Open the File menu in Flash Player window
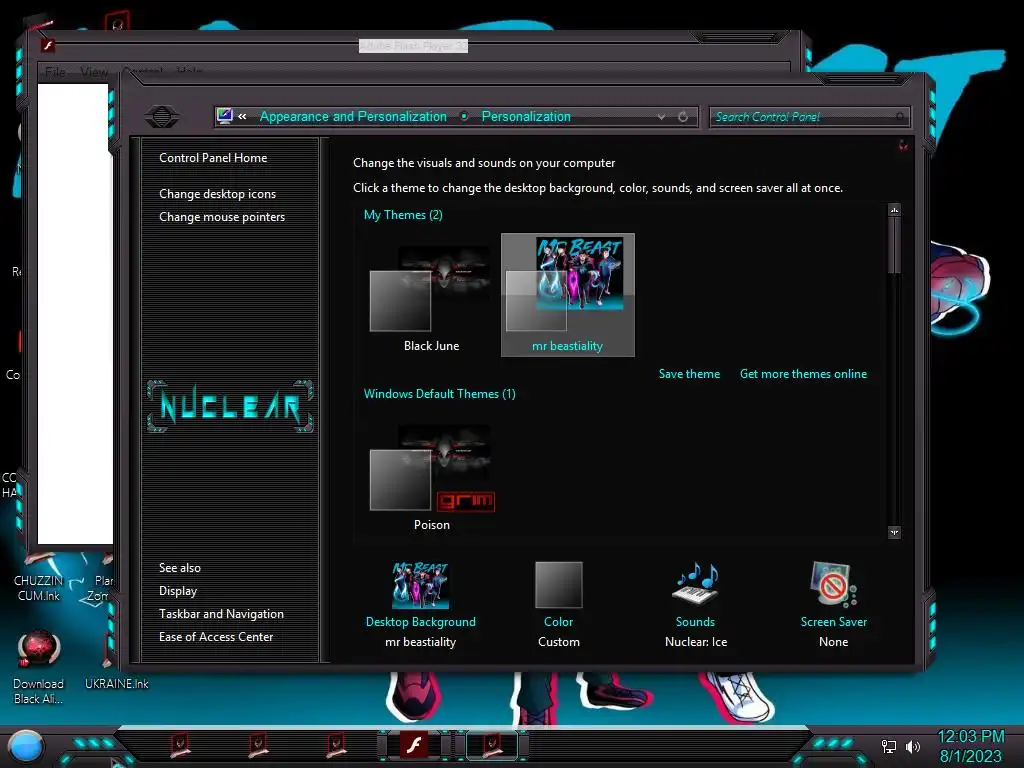This screenshot has width=1024, height=768. point(56,72)
